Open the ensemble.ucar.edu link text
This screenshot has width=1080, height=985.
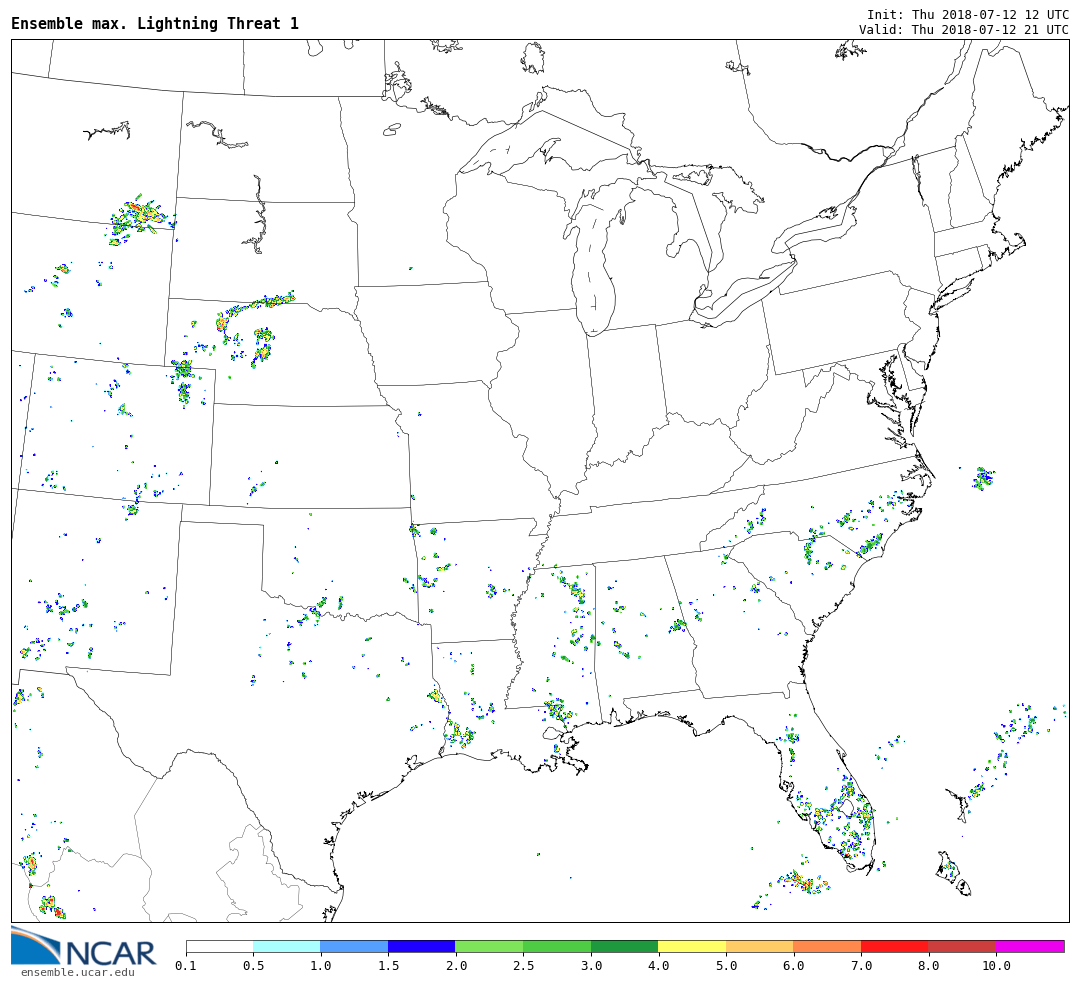click(78, 972)
